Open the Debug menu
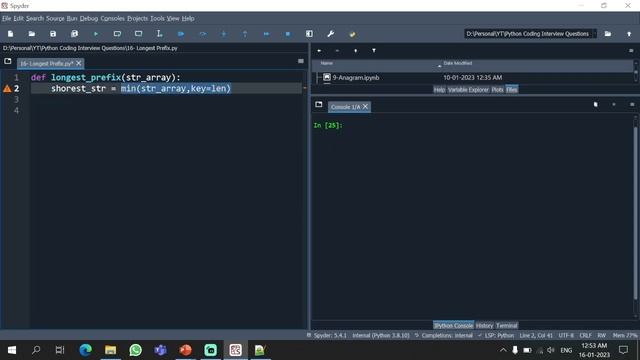Screen dimensions: 640x360 (89, 18)
